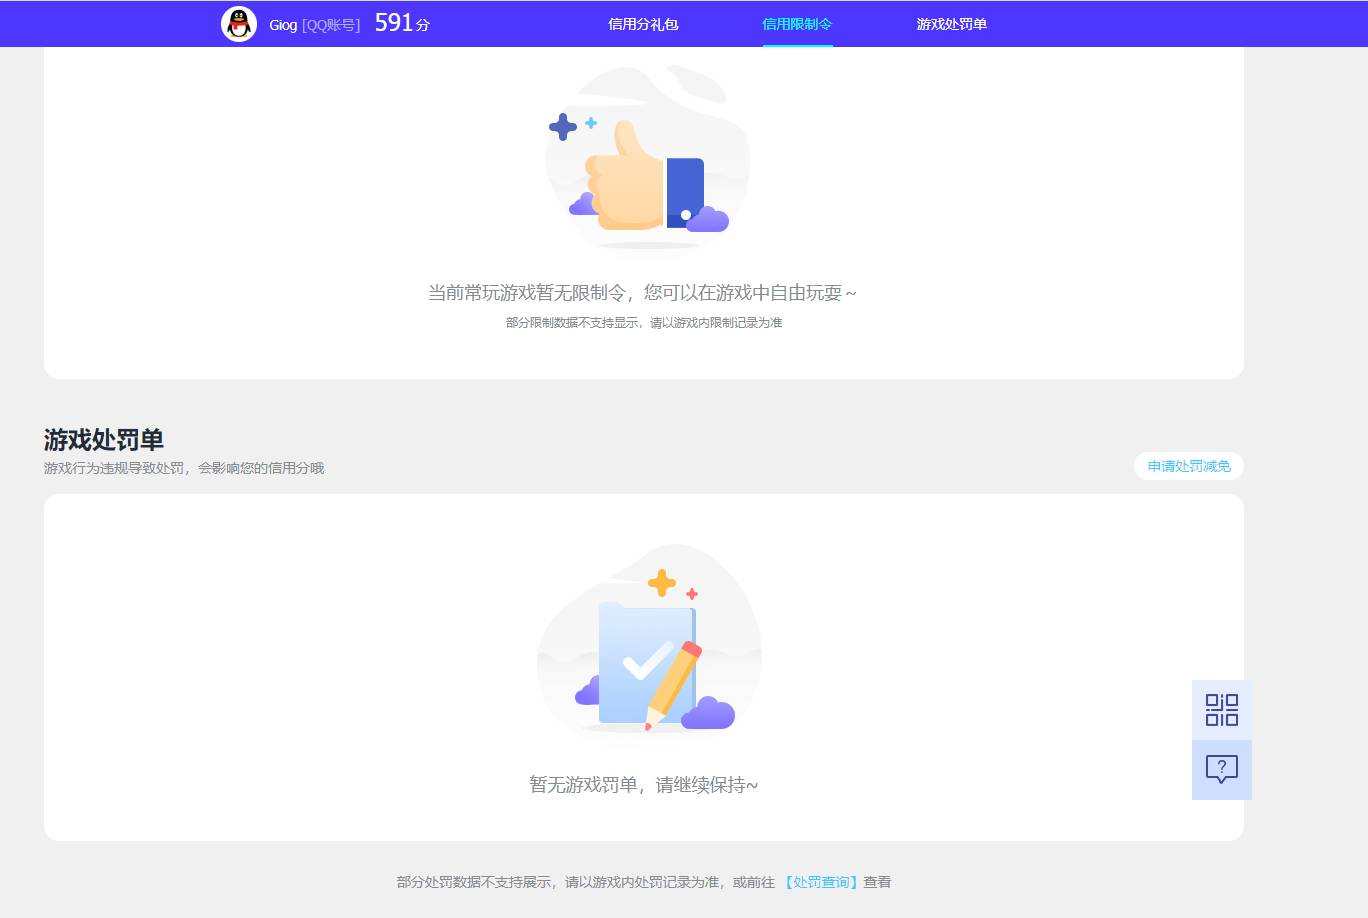1368x918 pixels.
Task: Open the help question bubble icon
Action: pos(1221,770)
